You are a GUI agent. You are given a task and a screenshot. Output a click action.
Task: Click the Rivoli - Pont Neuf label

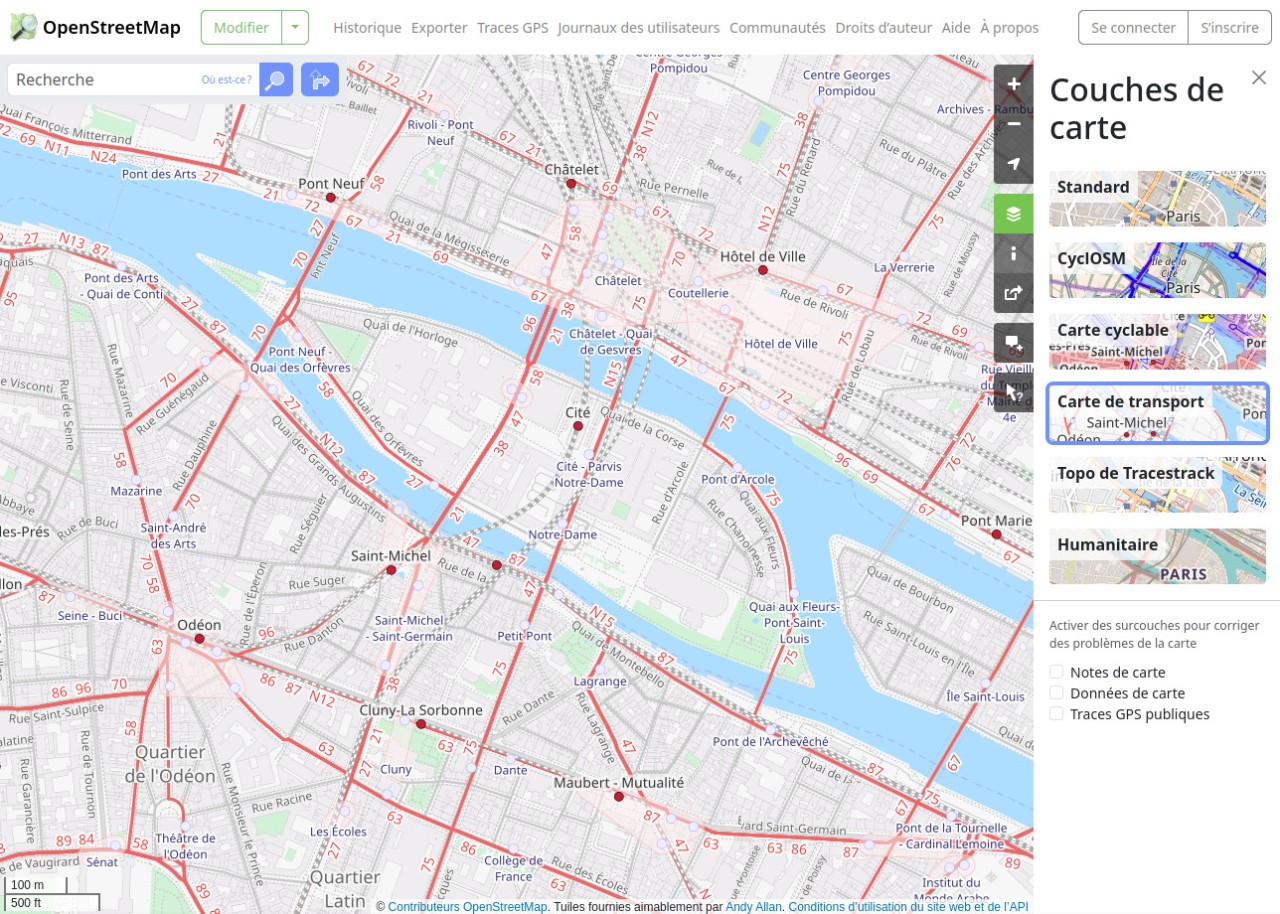441,132
